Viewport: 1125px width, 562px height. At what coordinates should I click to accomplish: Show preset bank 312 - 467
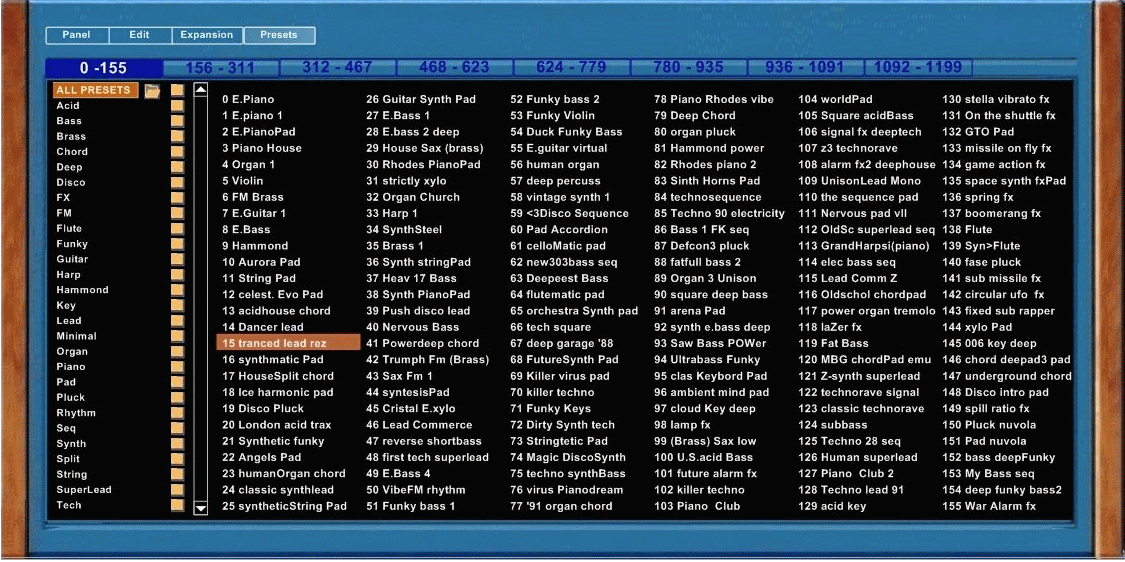[x=337, y=67]
